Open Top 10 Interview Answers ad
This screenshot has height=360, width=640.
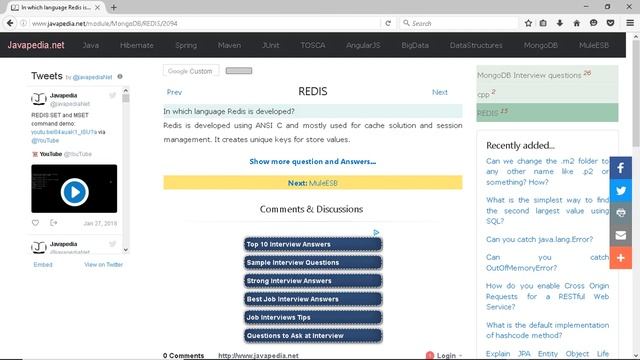coord(313,244)
